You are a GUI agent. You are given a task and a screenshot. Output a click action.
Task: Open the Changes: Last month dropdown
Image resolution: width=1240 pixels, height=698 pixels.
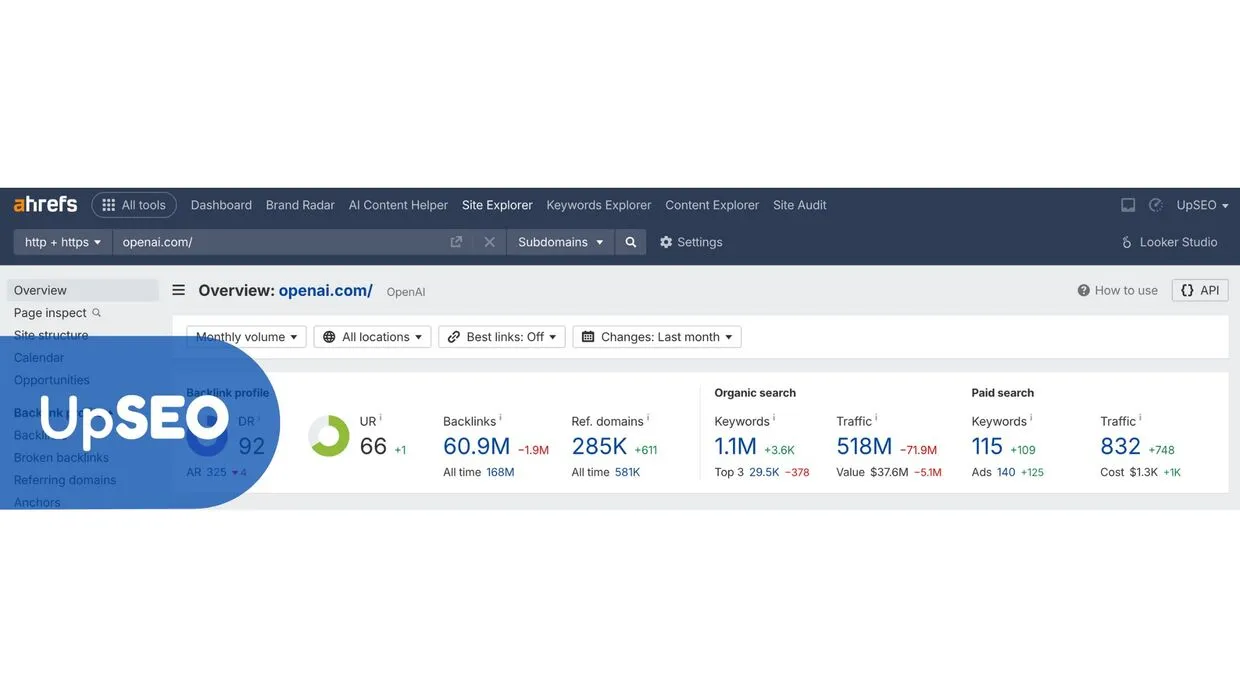657,336
